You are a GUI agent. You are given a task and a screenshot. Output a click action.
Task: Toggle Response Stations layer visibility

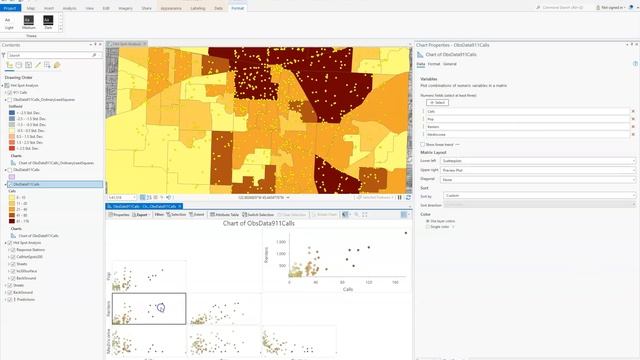[x=13, y=250]
